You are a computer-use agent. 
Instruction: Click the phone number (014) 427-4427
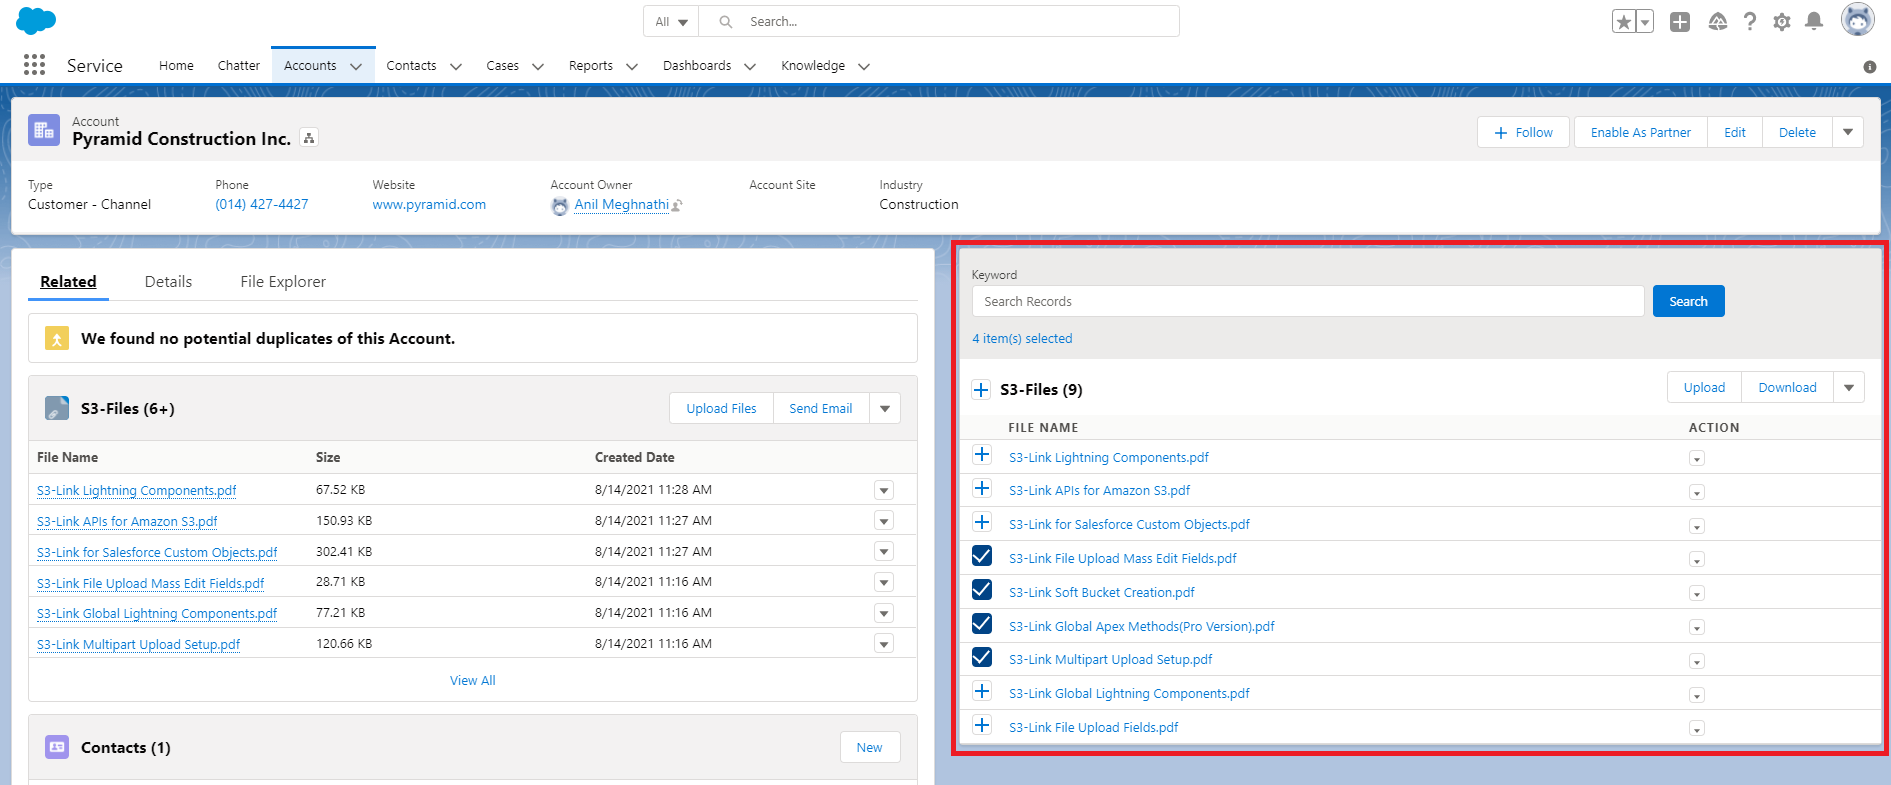(x=262, y=204)
